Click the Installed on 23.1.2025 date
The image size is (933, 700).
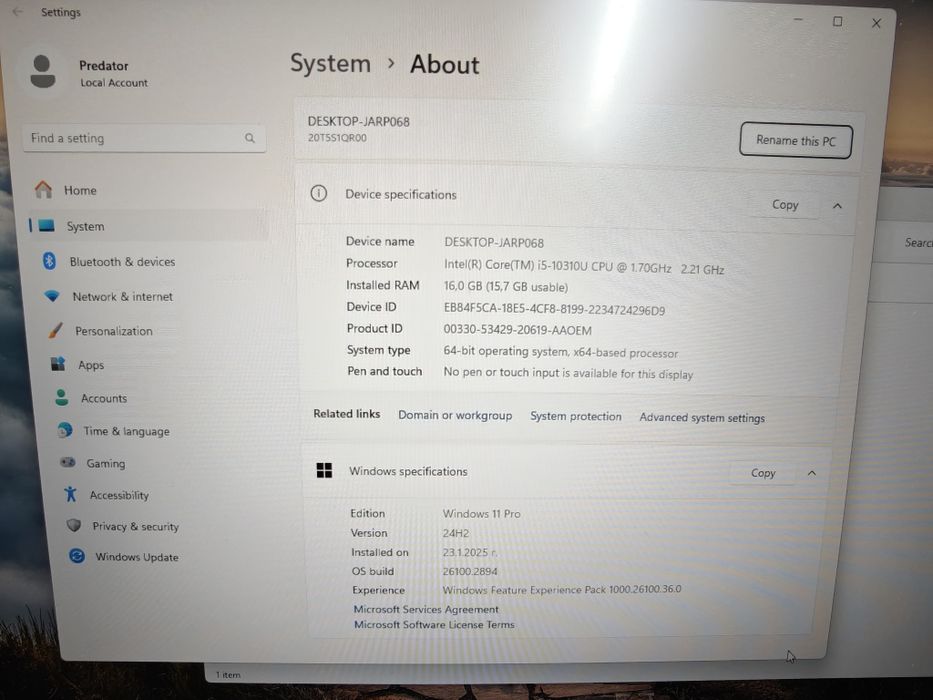point(468,552)
